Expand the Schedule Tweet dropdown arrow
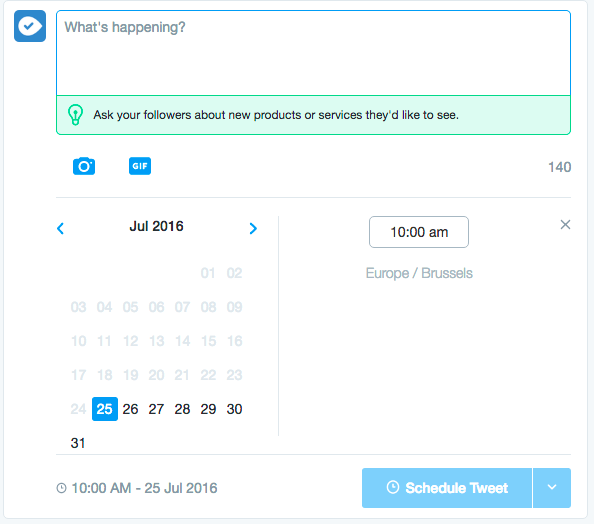The height and width of the screenshot is (524, 594). click(x=552, y=488)
